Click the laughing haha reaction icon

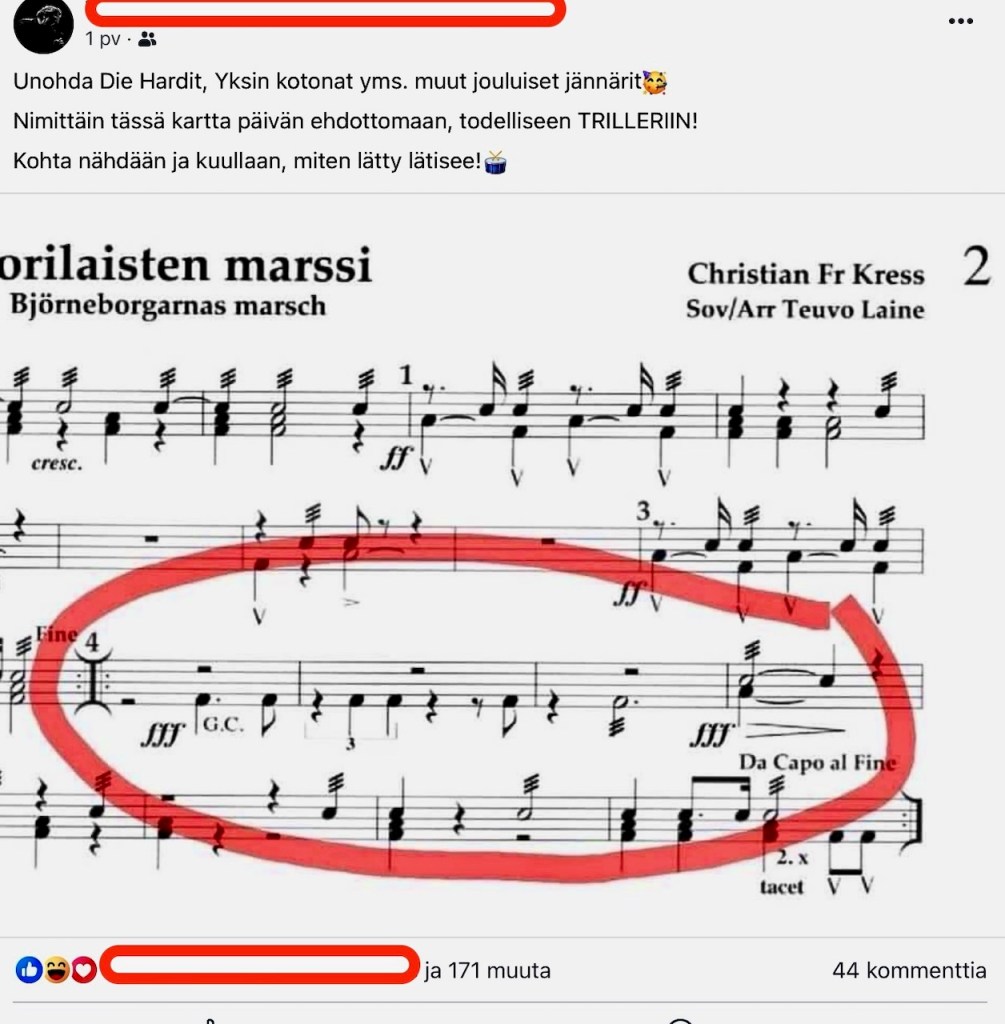click(57, 970)
